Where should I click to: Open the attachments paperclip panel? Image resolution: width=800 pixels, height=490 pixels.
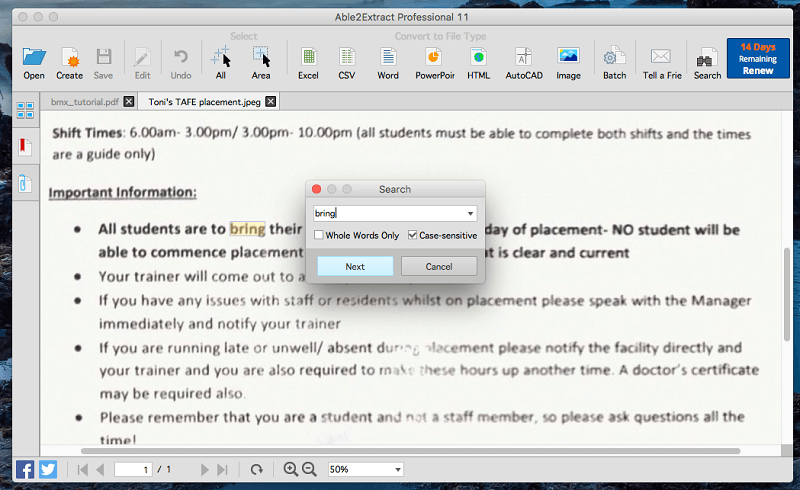(25, 183)
